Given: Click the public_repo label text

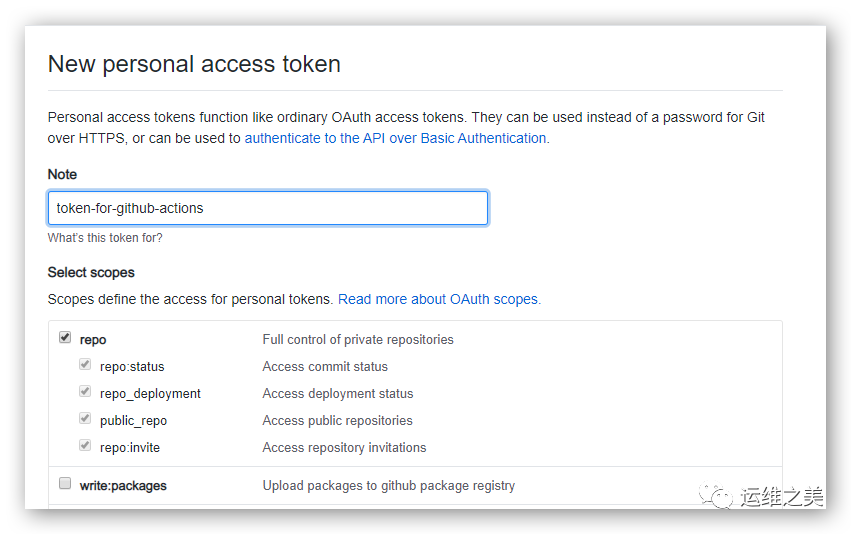Looking at the screenshot, I should [x=134, y=421].
